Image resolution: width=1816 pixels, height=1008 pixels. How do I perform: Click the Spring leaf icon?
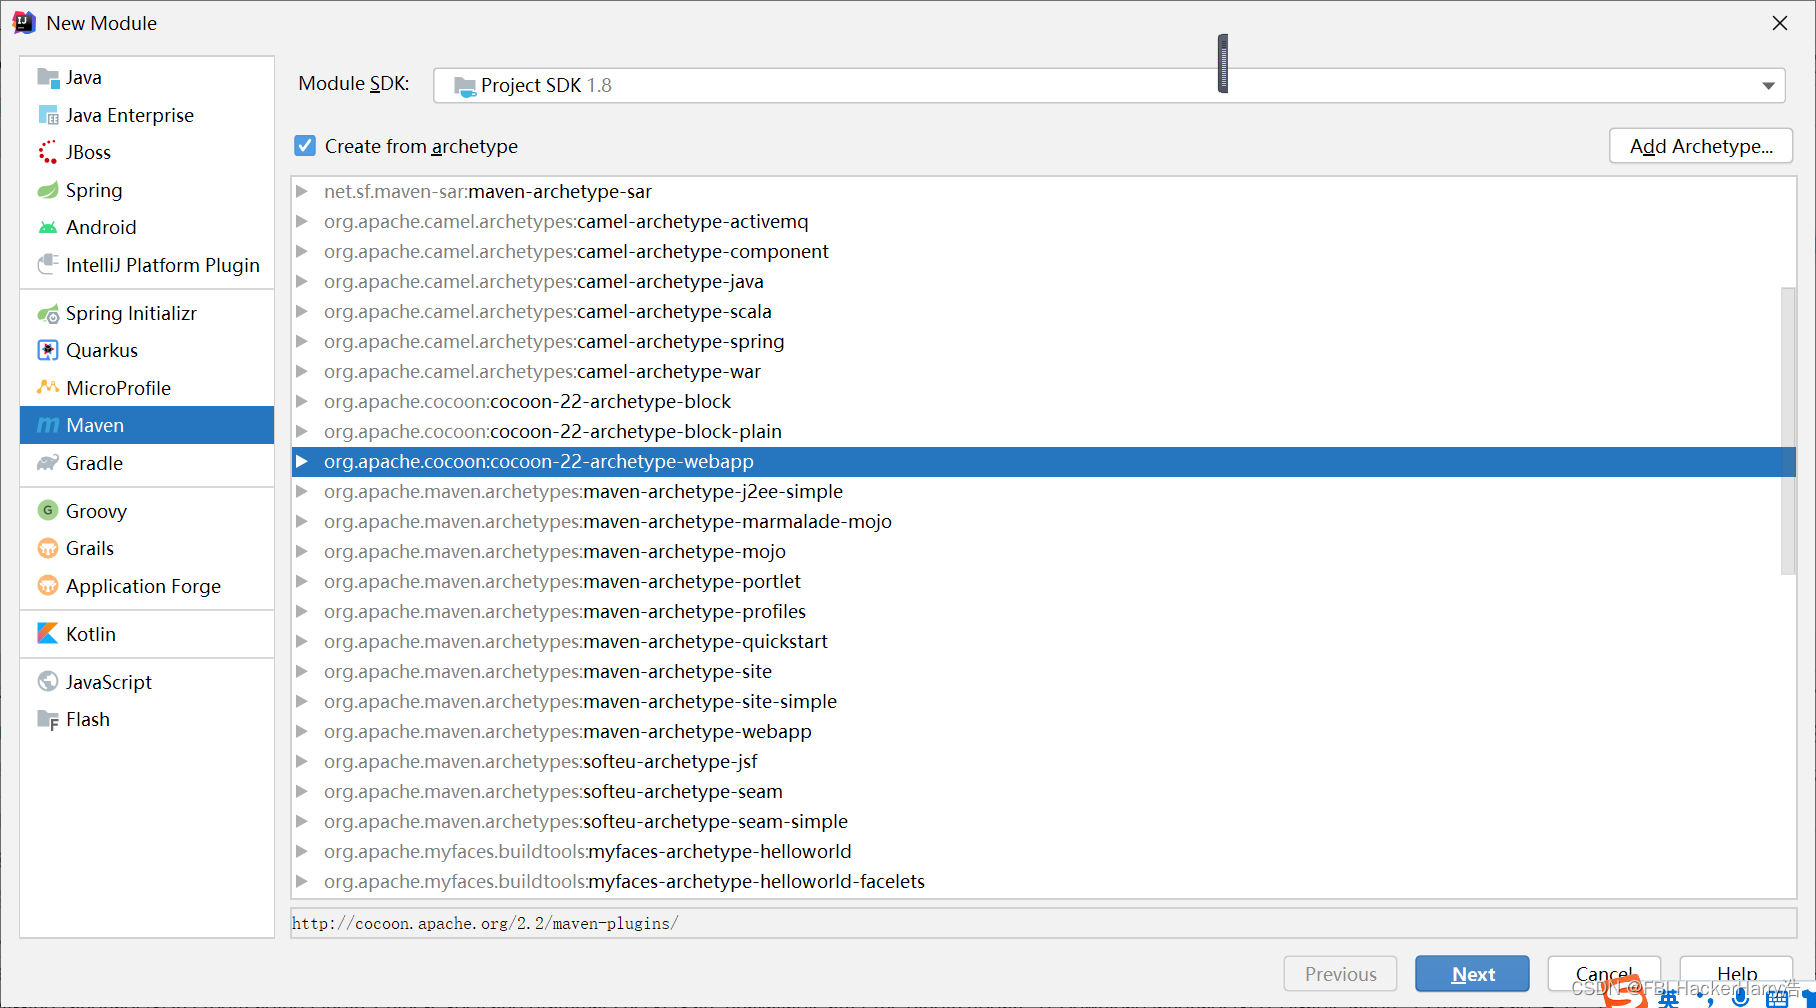pos(48,190)
